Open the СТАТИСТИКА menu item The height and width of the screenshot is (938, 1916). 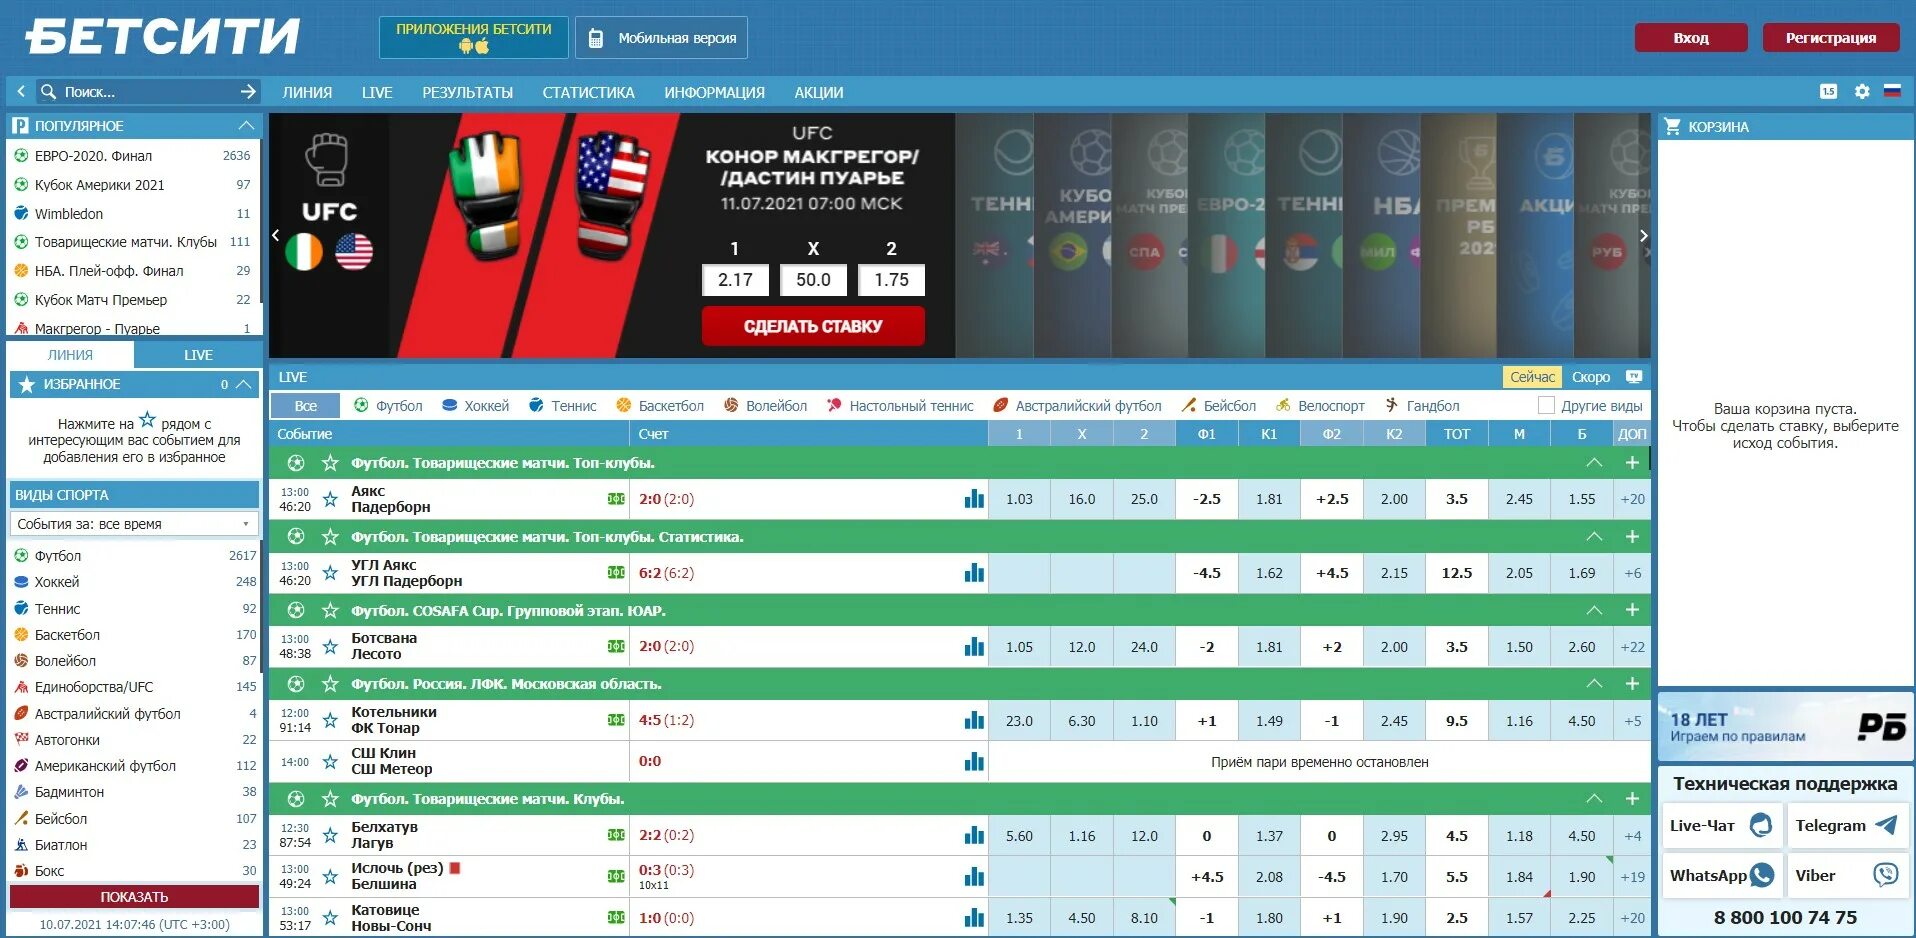pos(588,92)
